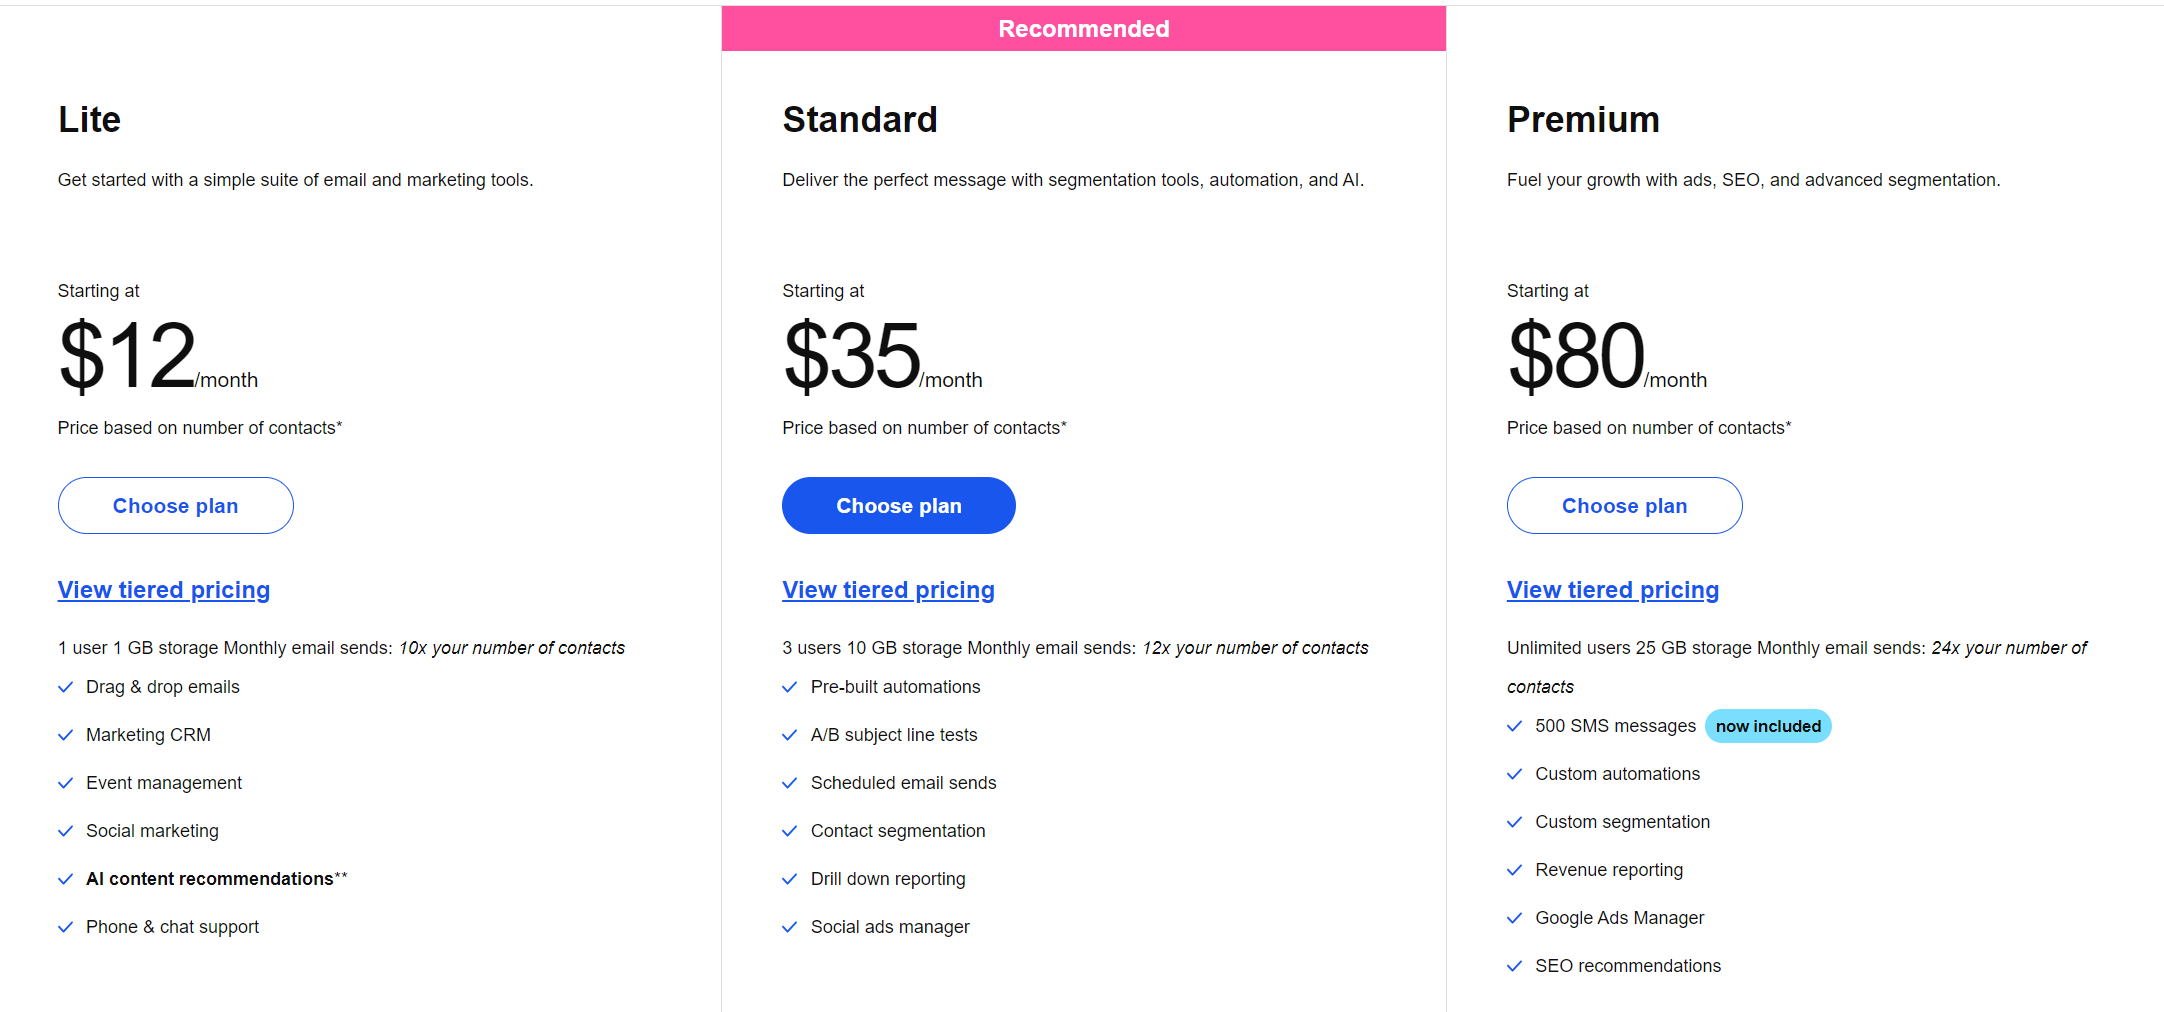Click the checkmark beside Pre-built automations
This screenshot has width=2164, height=1012.
(790, 687)
